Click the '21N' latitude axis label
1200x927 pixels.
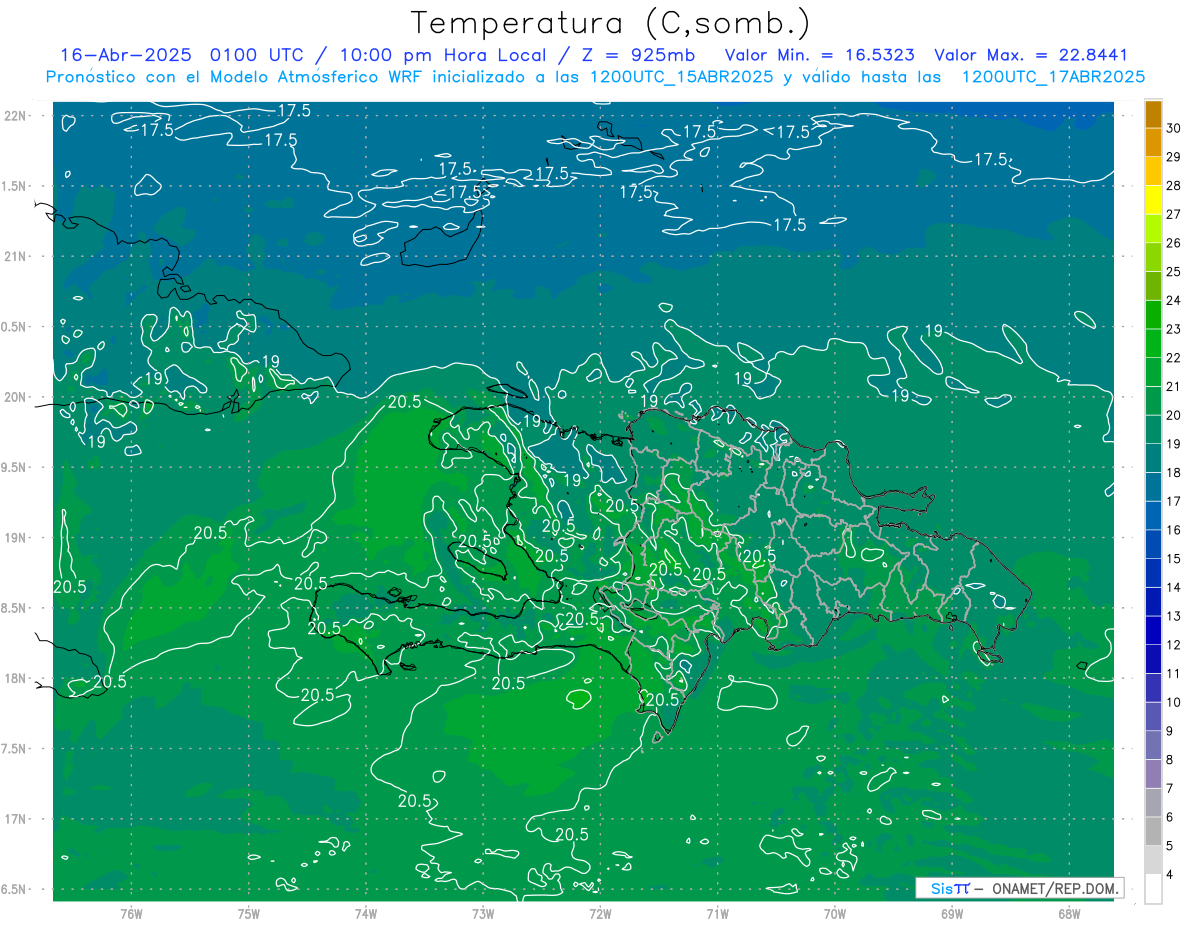[15, 256]
